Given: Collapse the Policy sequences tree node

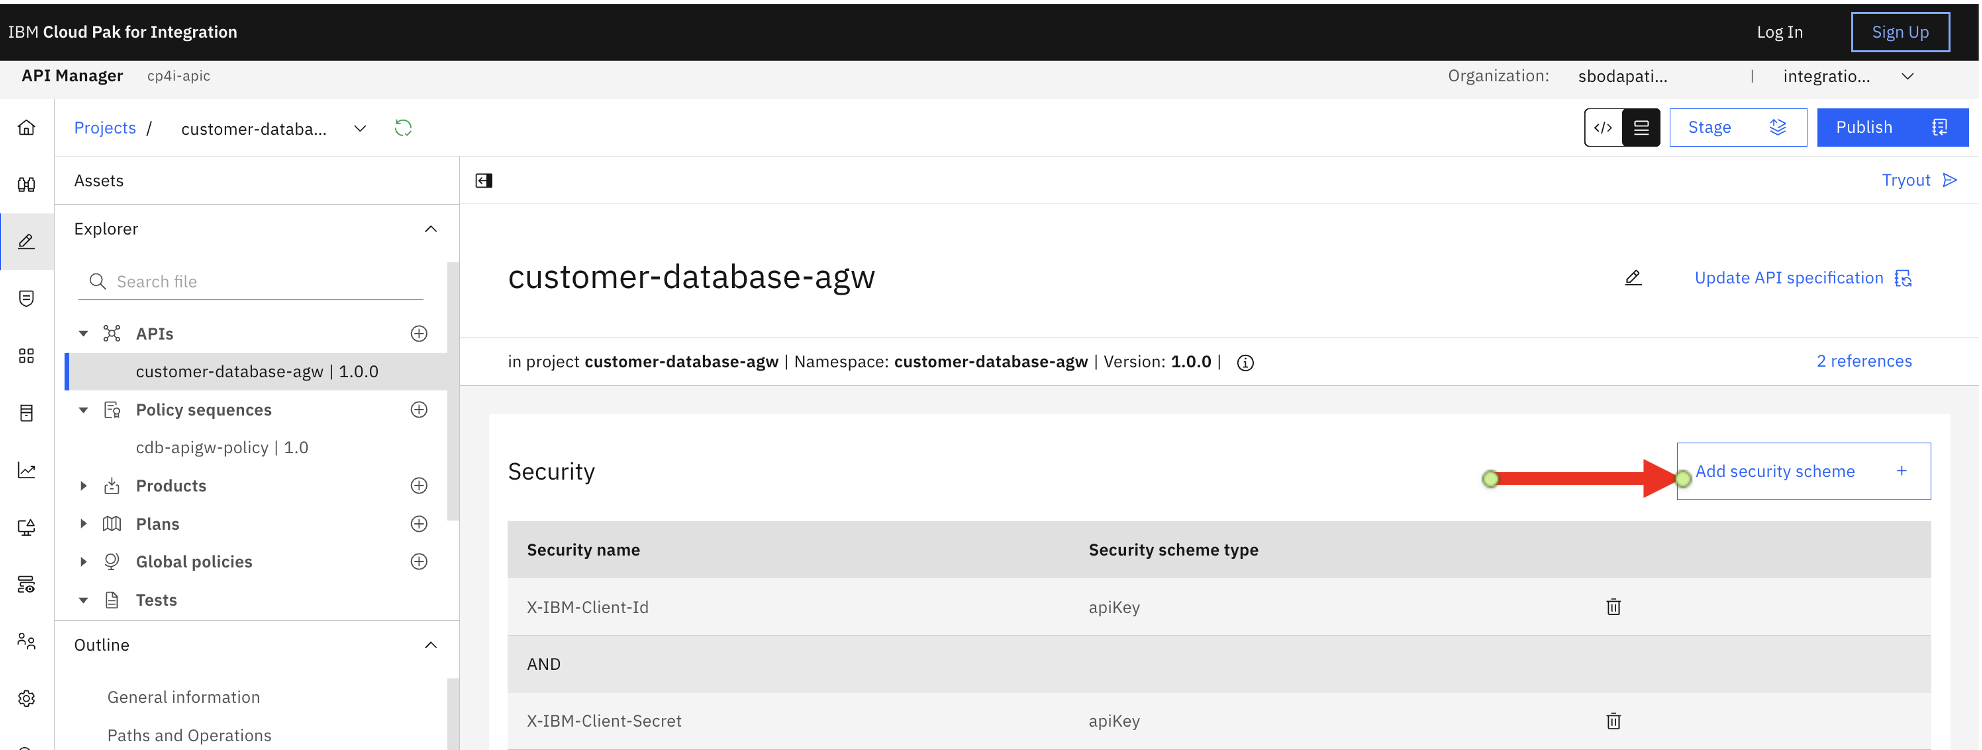Looking at the screenshot, I should pos(84,410).
